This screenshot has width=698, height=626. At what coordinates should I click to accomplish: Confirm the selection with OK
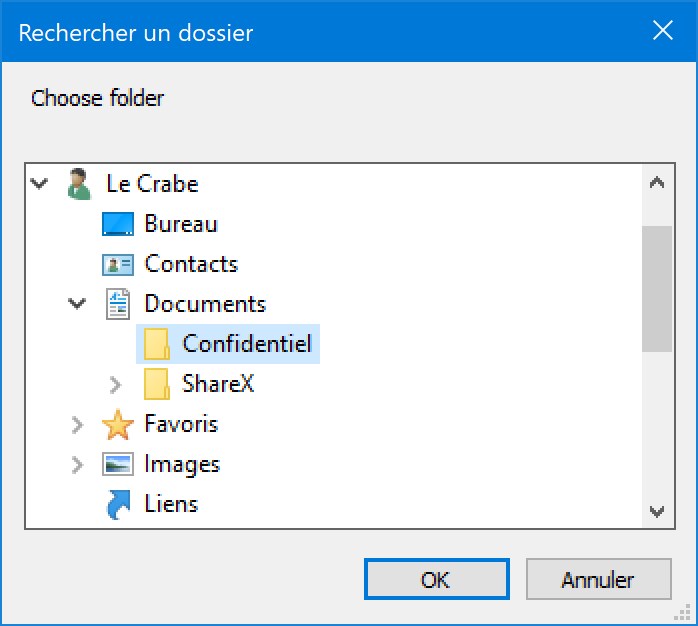437,579
